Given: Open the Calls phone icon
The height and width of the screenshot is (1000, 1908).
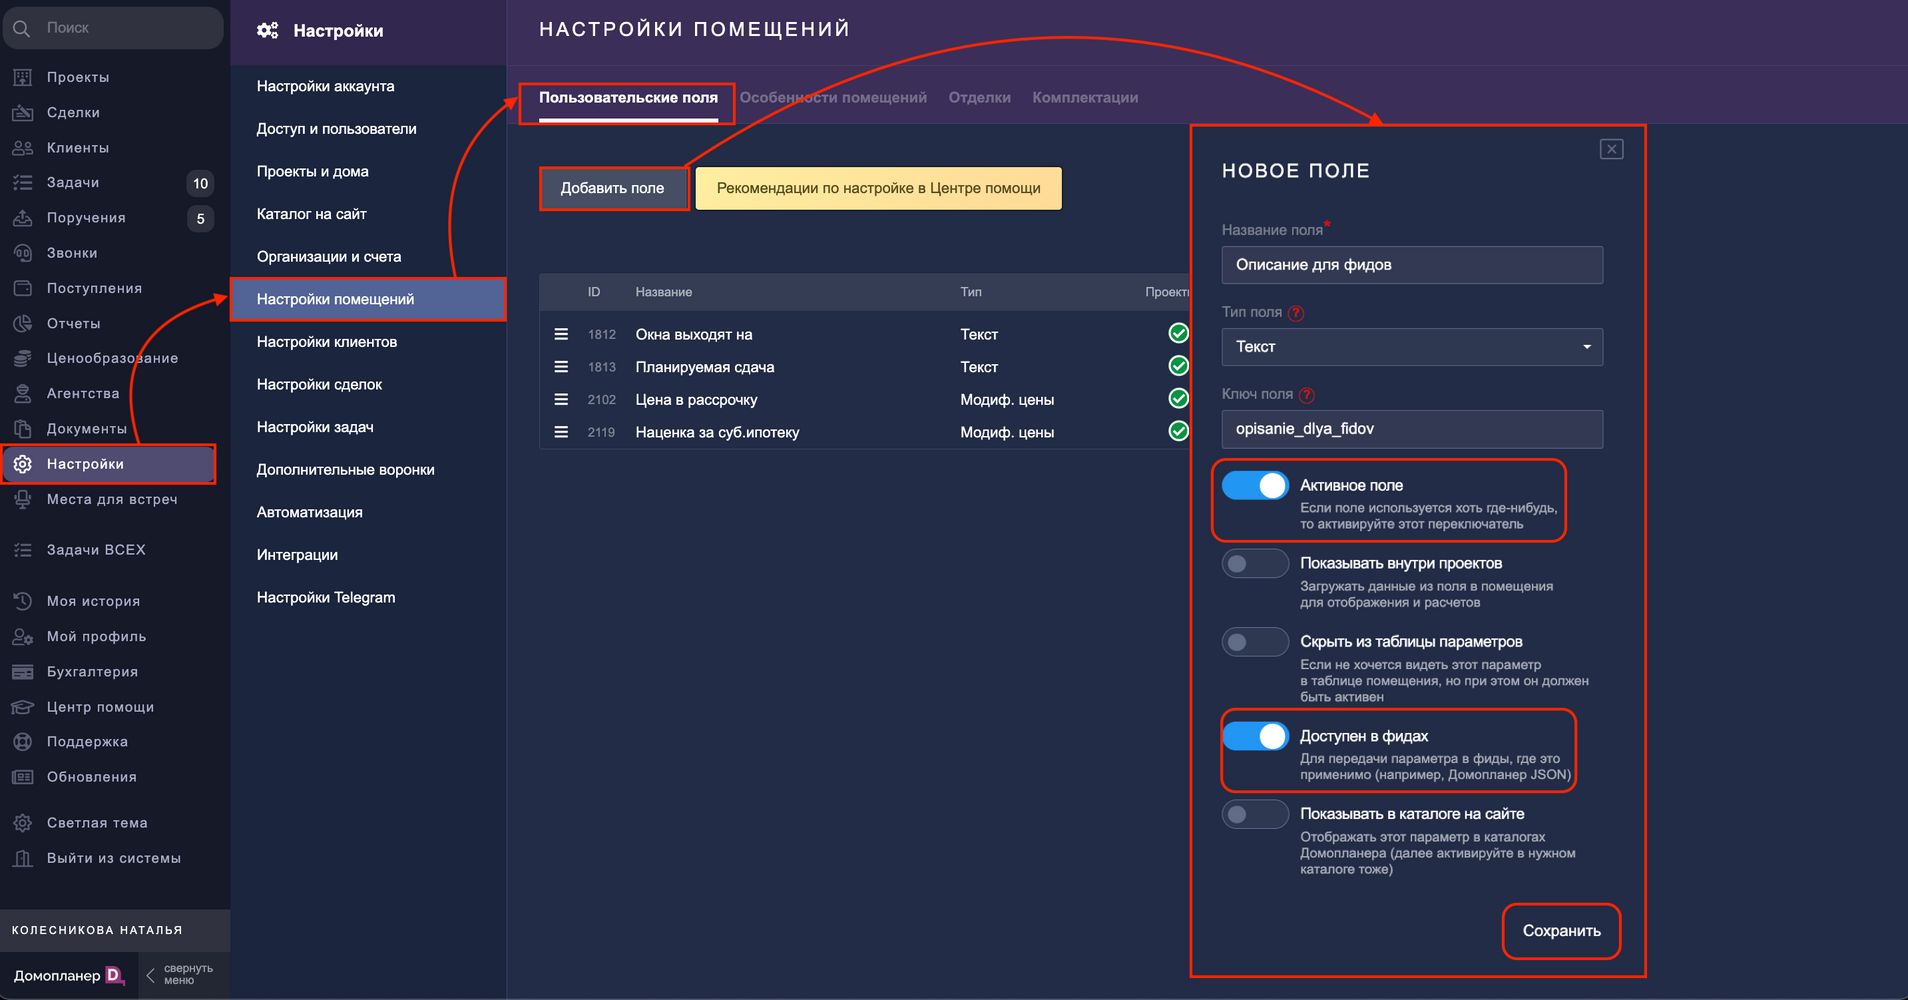Looking at the screenshot, I should click(23, 253).
